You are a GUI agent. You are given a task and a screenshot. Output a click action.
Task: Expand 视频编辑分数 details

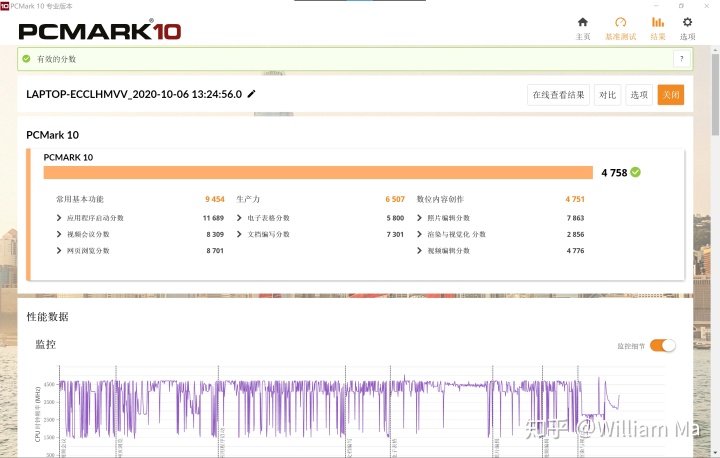point(420,250)
